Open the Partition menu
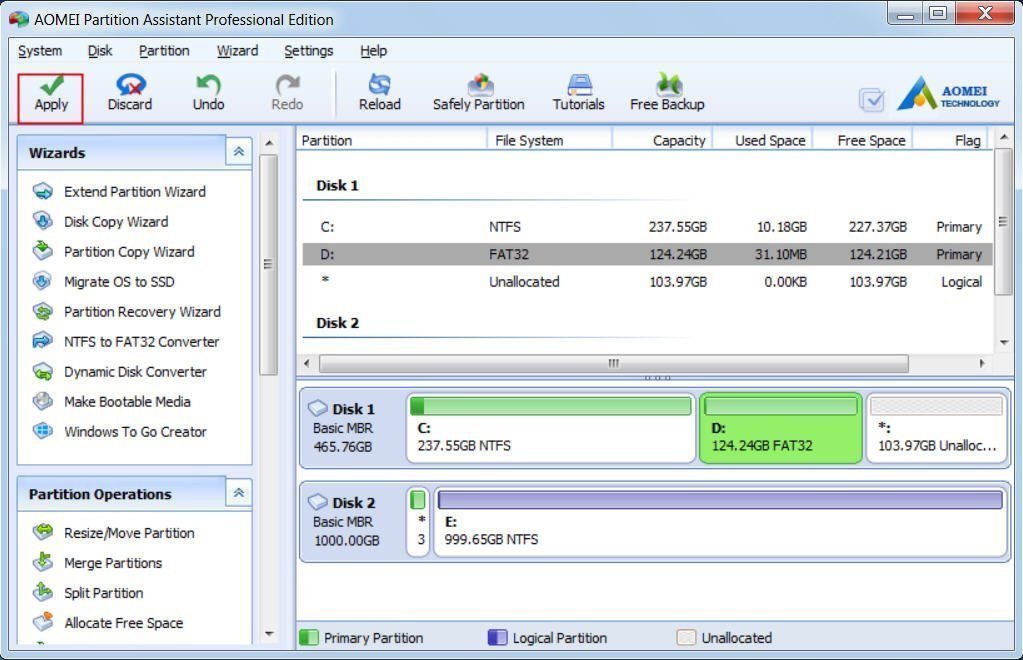The image size is (1023, 660). (x=164, y=51)
